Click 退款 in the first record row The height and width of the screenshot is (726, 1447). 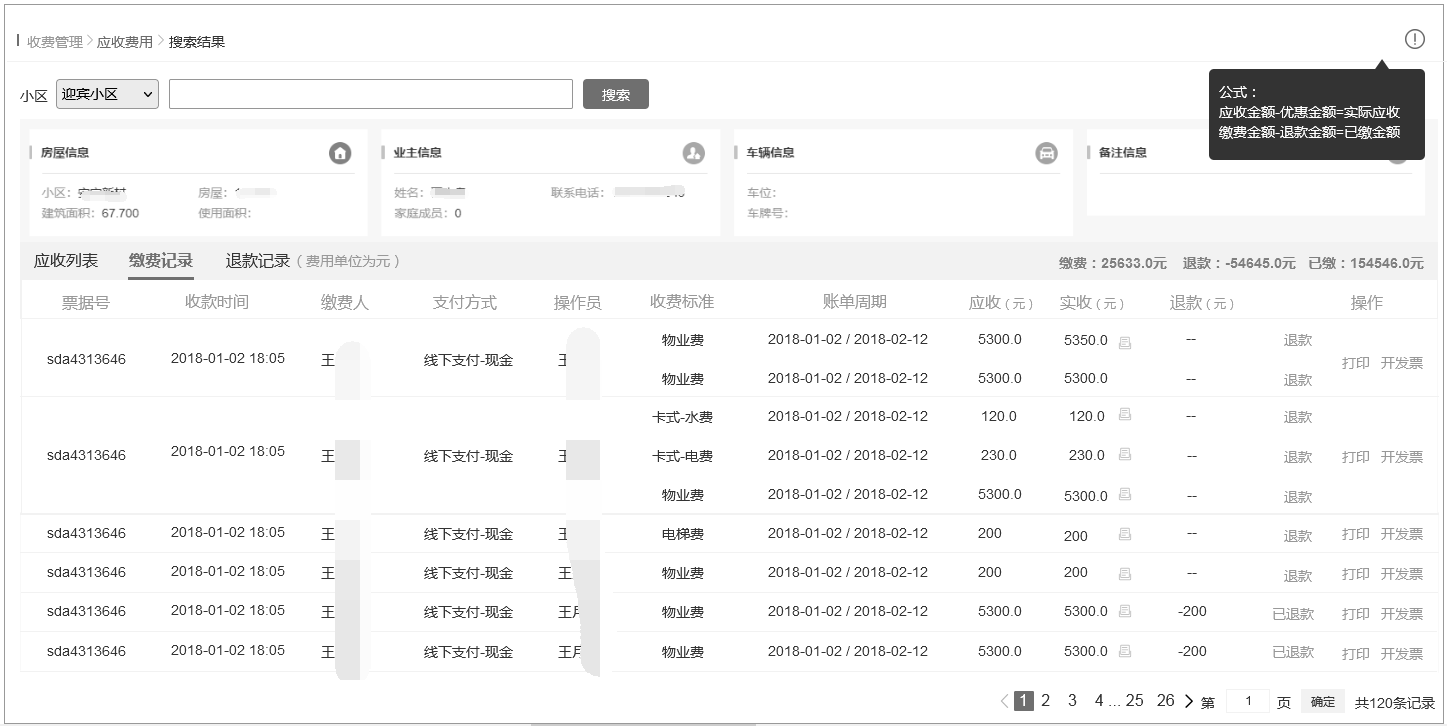point(1297,340)
